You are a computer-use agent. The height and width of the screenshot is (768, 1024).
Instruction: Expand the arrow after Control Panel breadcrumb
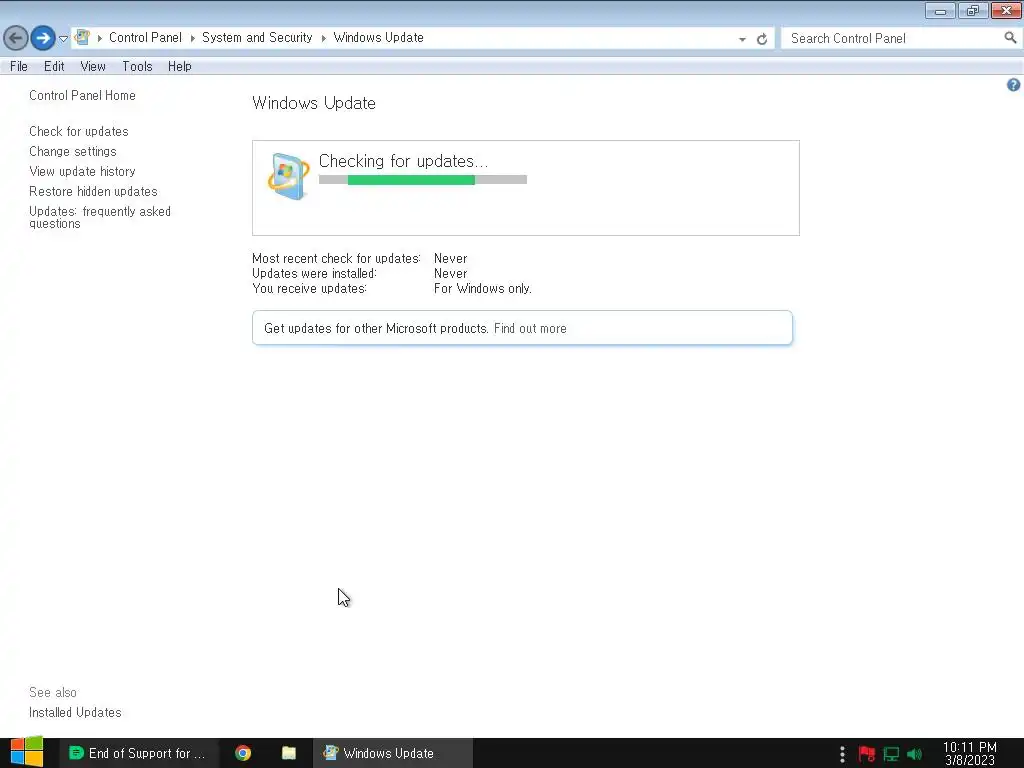click(193, 38)
